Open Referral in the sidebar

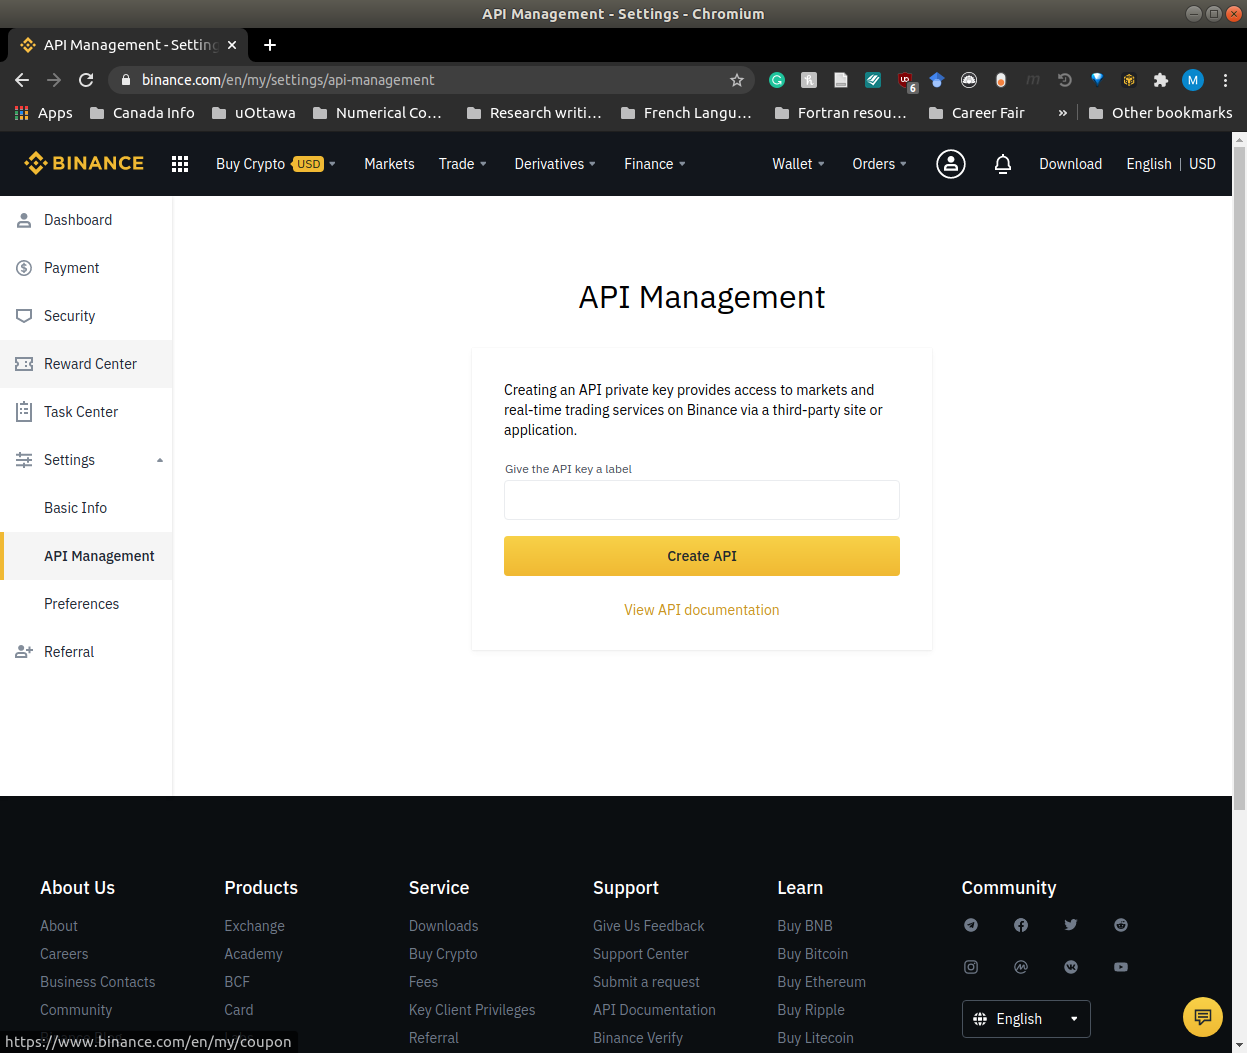(86, 652)
